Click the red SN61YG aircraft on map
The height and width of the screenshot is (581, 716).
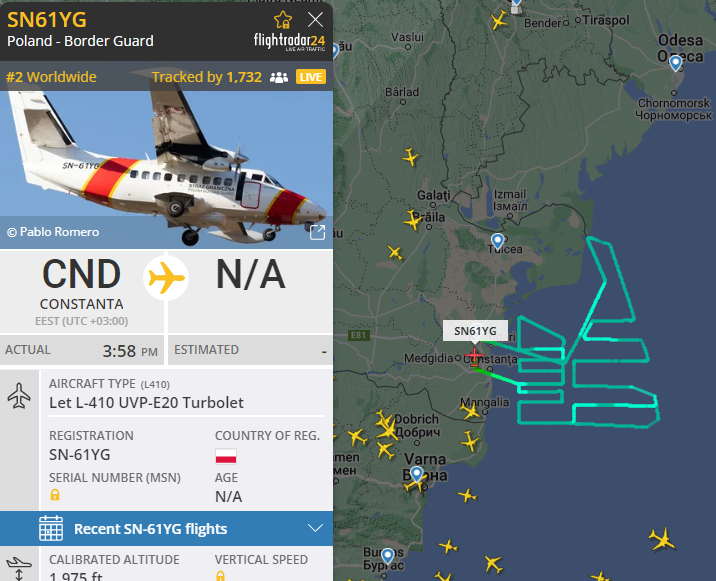[x=474, y=356]
